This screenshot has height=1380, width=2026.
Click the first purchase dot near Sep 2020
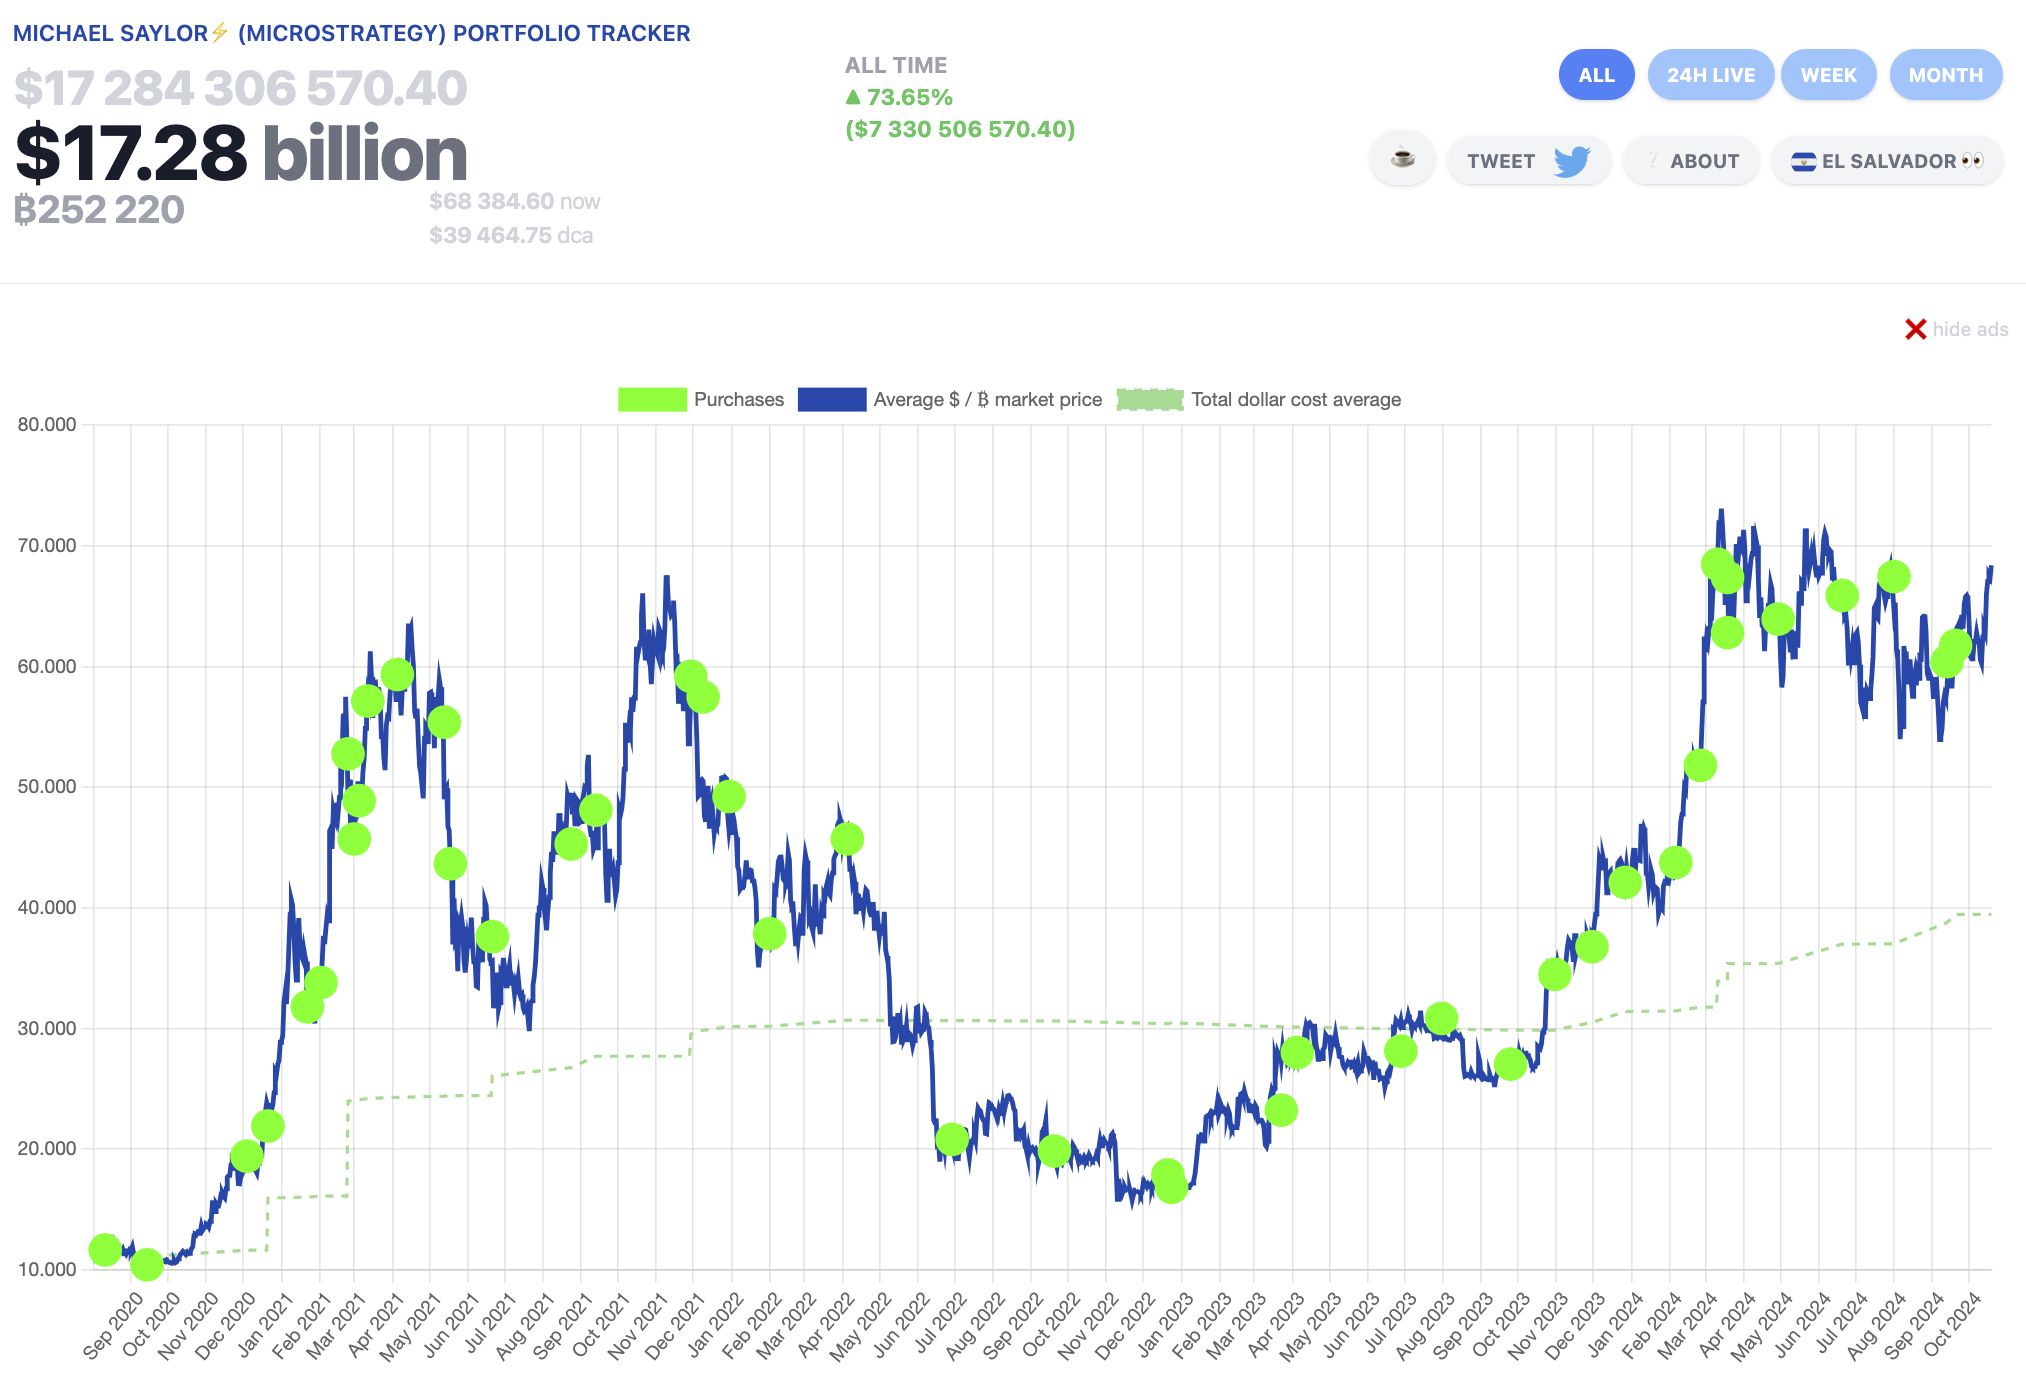pyautogui.click(x=105, y=1249)
